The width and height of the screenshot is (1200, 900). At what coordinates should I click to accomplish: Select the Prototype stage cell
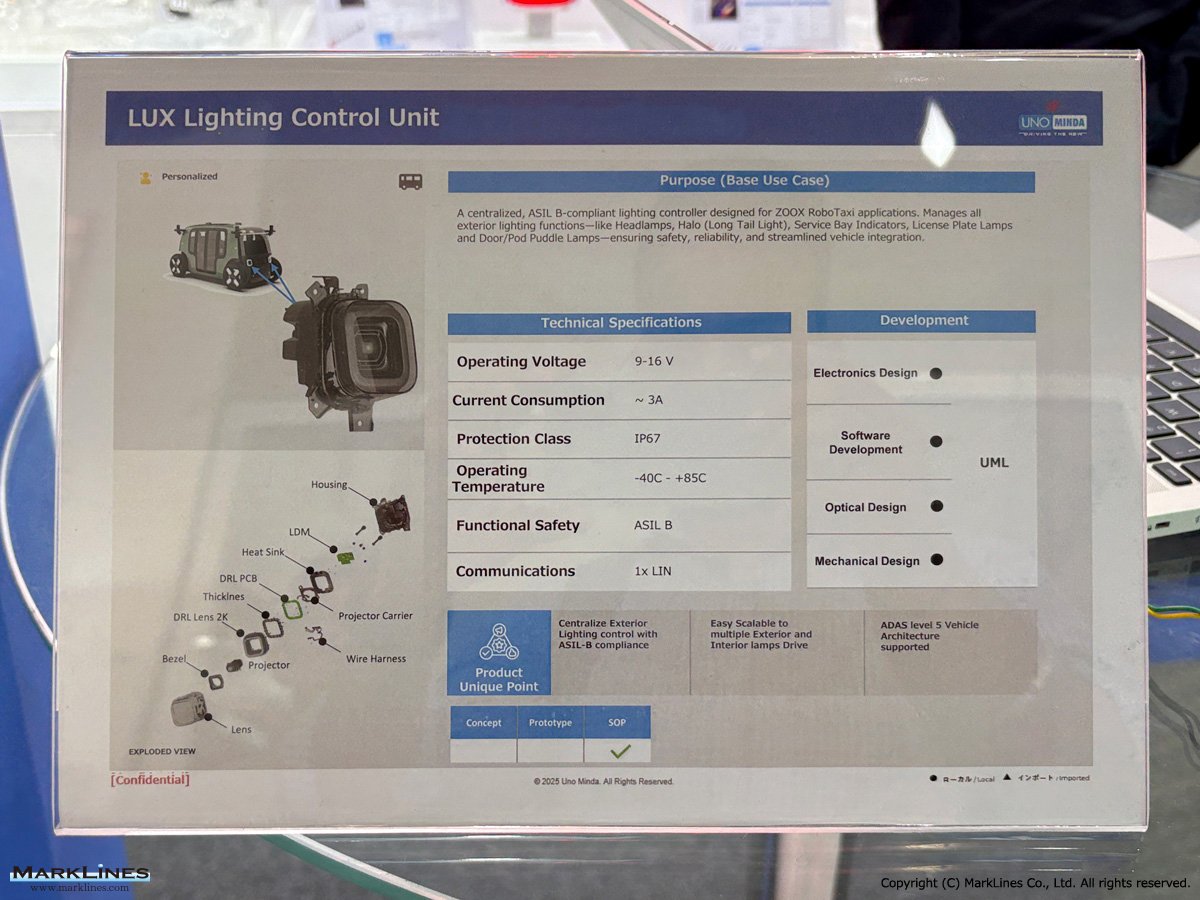550,750
